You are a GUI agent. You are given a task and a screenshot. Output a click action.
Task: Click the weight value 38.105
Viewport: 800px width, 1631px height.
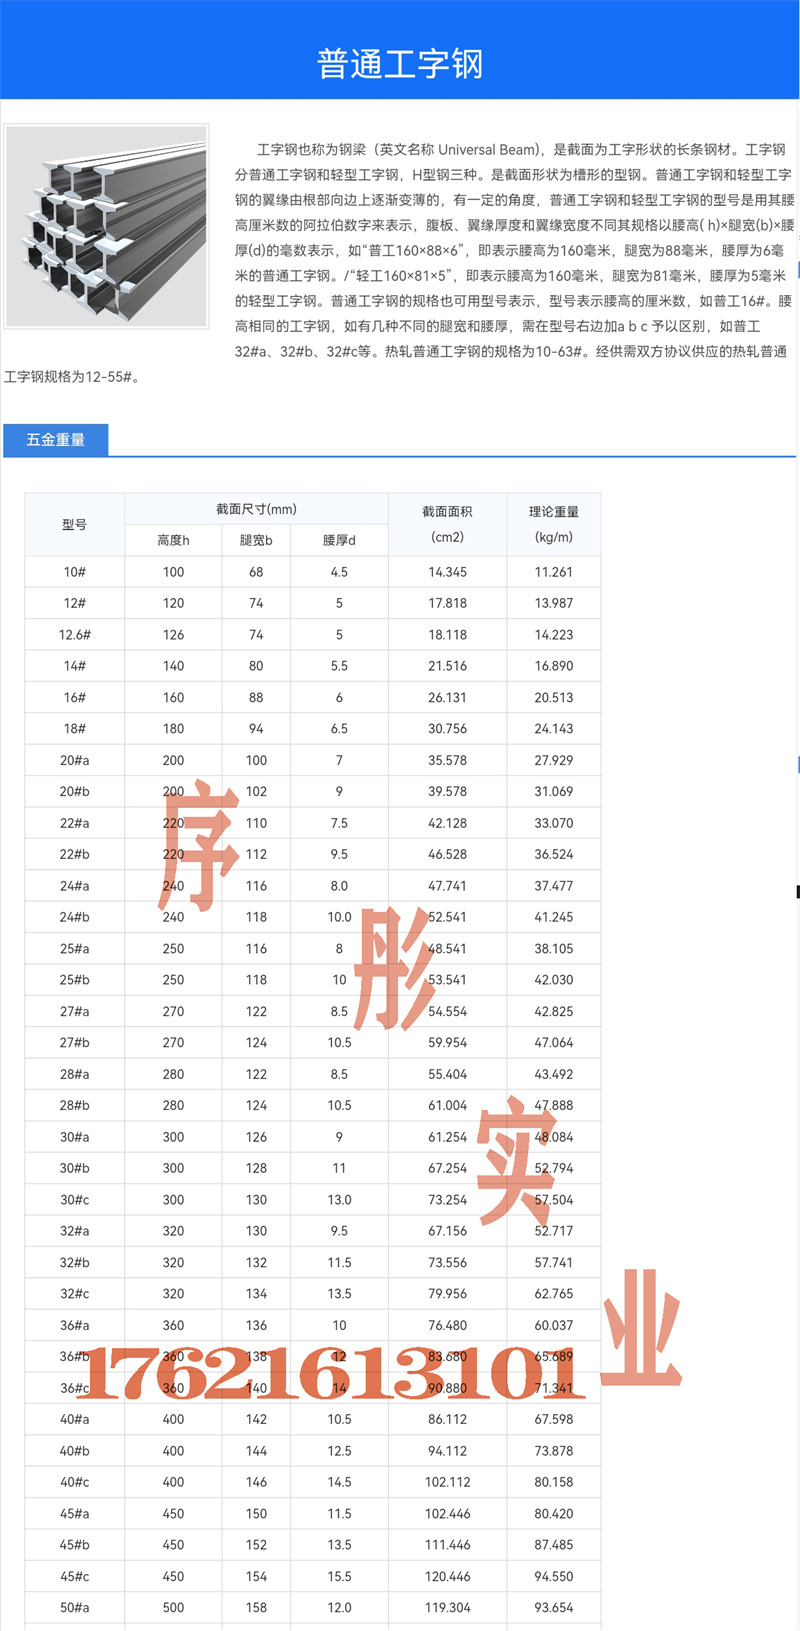(x=554, y=949)
